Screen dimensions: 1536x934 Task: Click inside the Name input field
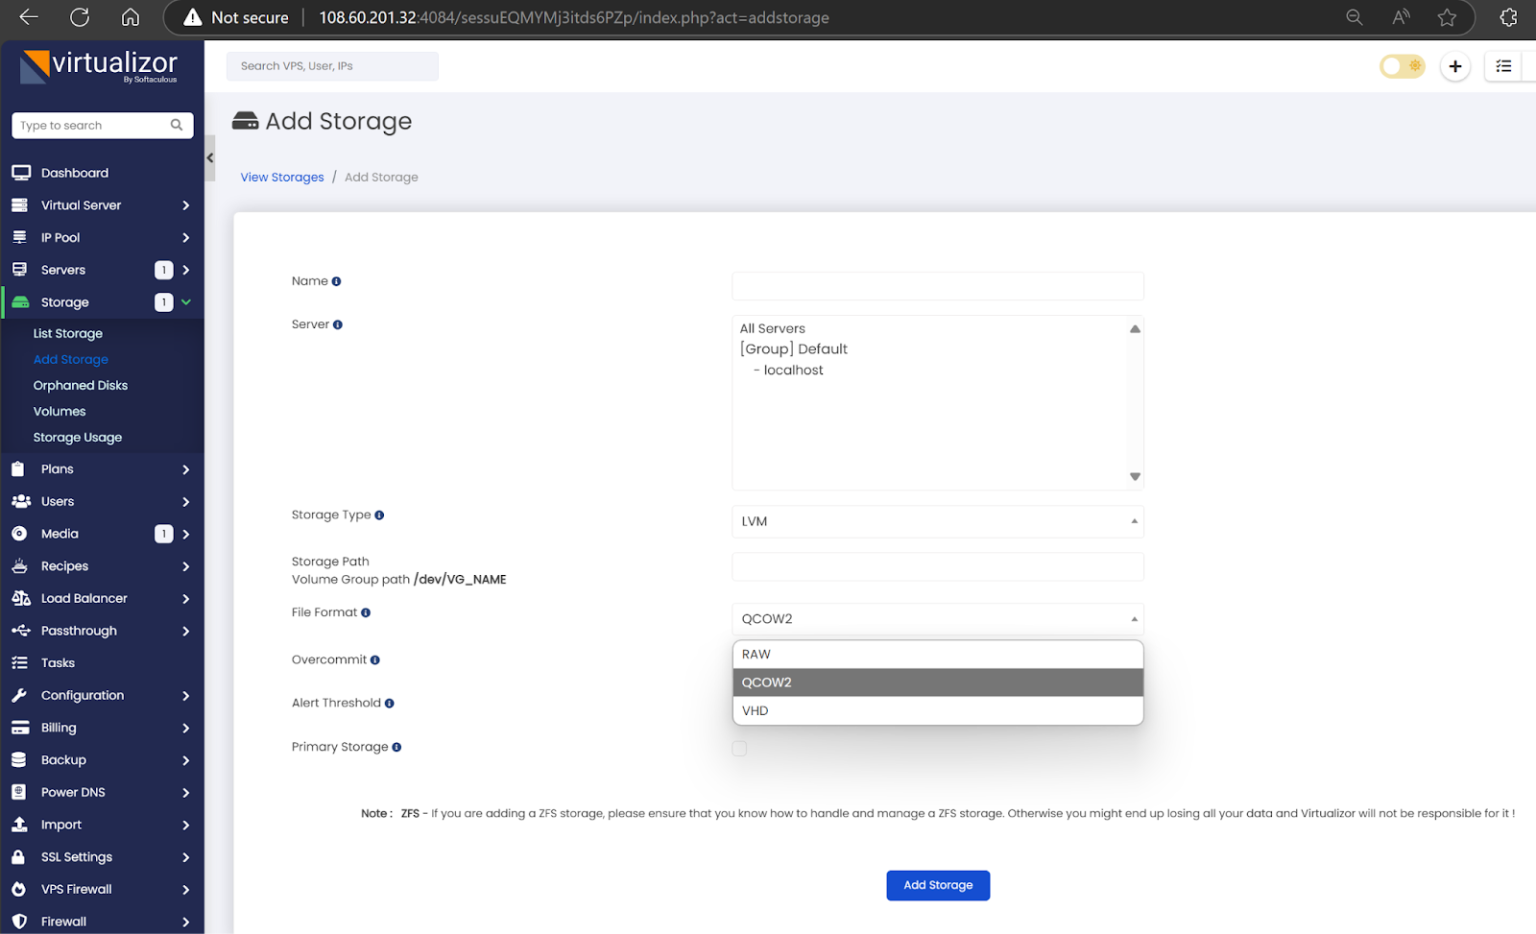(x=938, y=285)
